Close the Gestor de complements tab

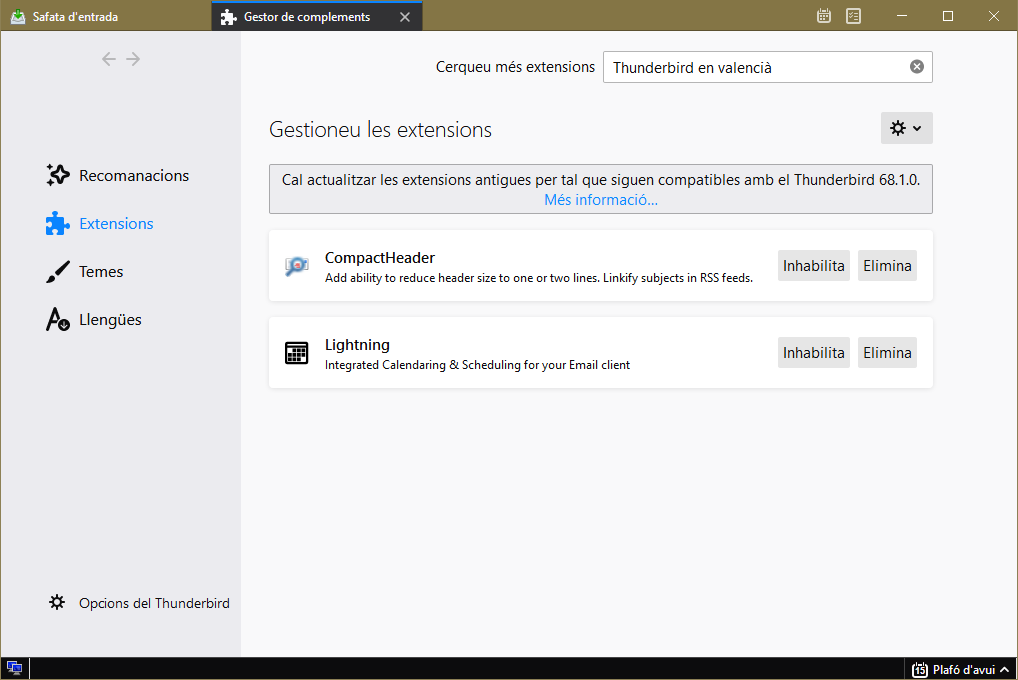405,17
